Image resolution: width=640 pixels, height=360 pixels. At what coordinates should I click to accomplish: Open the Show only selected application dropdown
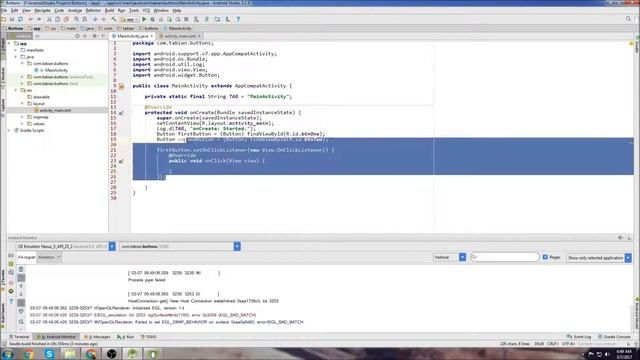pyautogui.click(x=599, y=258)
